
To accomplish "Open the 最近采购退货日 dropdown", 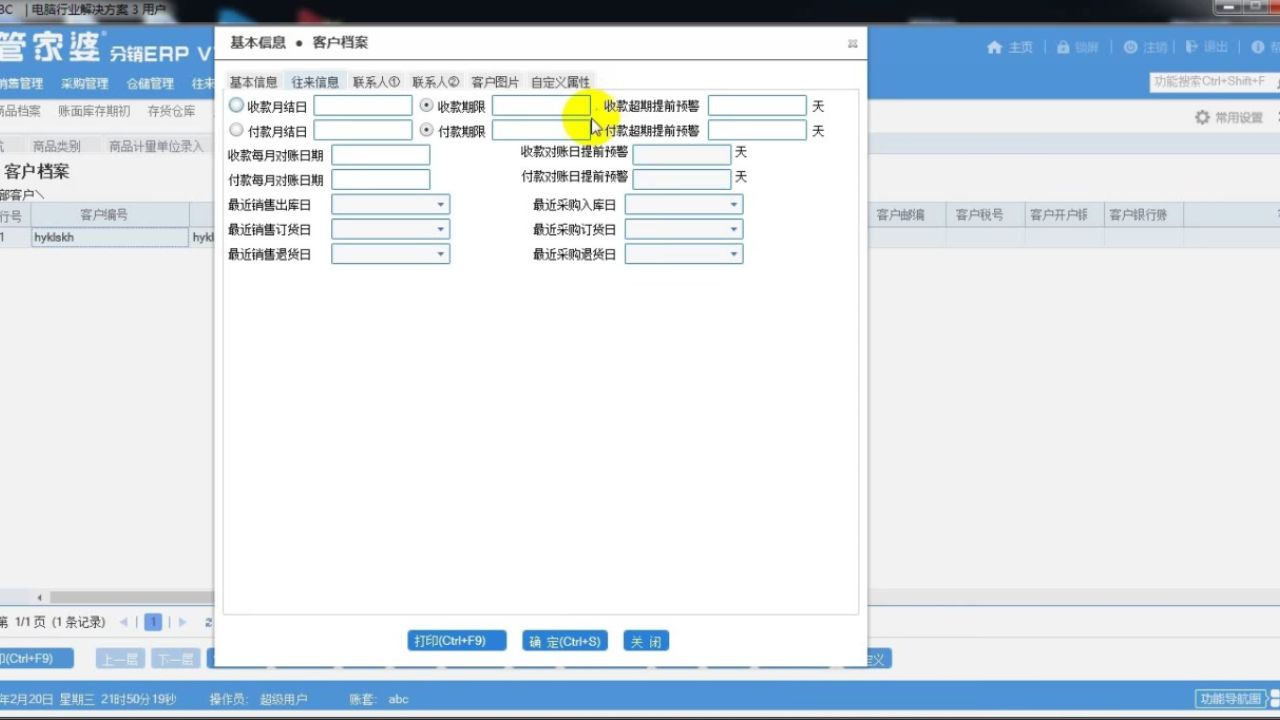I will coord(734,254).
